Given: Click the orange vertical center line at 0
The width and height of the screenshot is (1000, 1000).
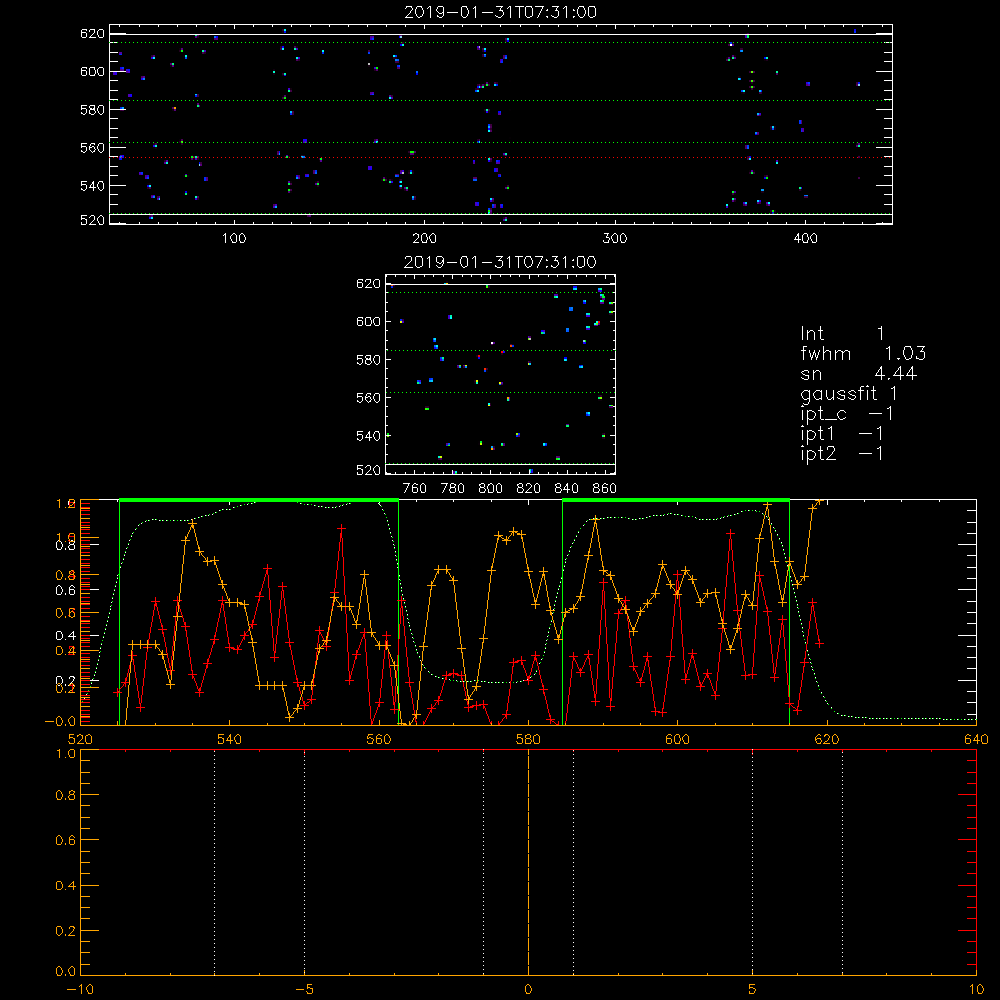Looking at the screenshot, I should pyautogui.click(x=528, y=862).
